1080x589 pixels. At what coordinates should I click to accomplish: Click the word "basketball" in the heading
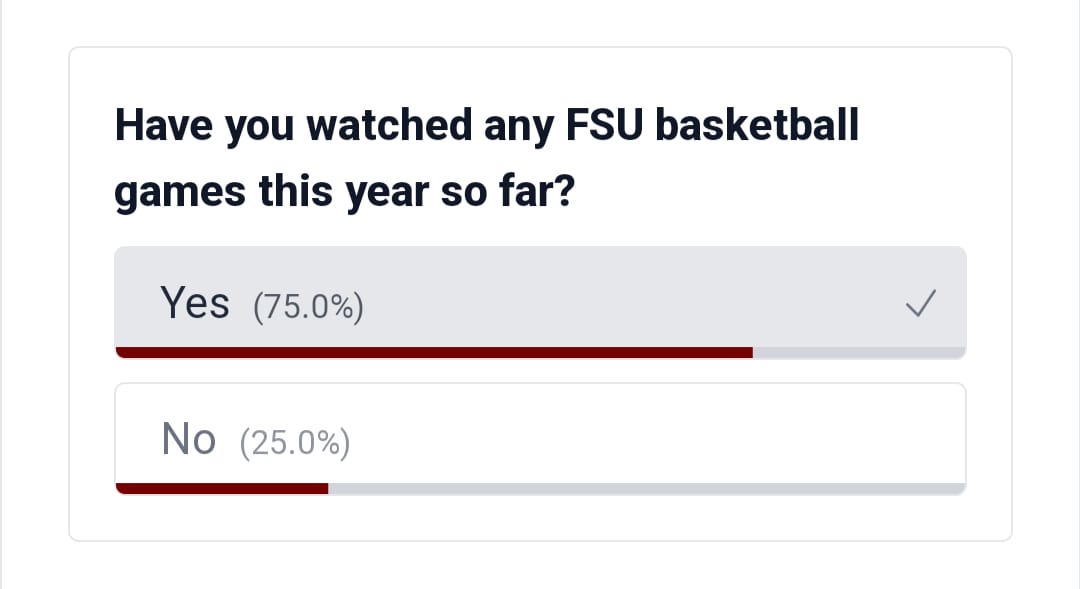pyautogui.click(x=757, y=125)
